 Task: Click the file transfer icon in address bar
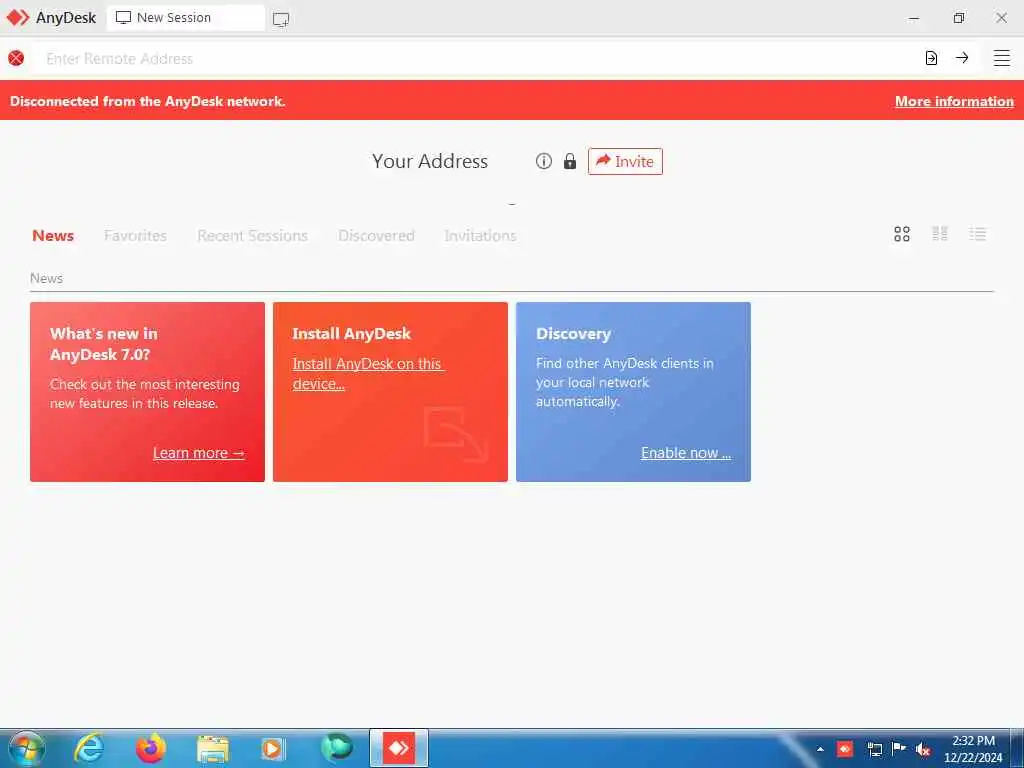point(931,58)
